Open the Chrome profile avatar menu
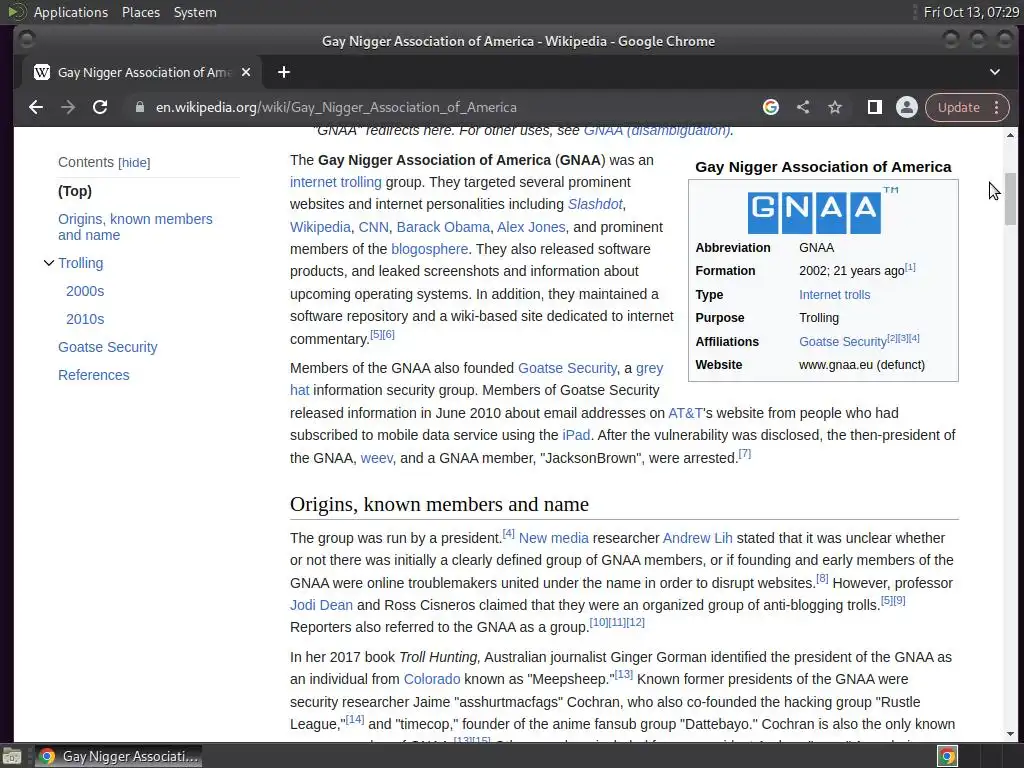This screenshot has height=768, width=1024. [906, 107]
